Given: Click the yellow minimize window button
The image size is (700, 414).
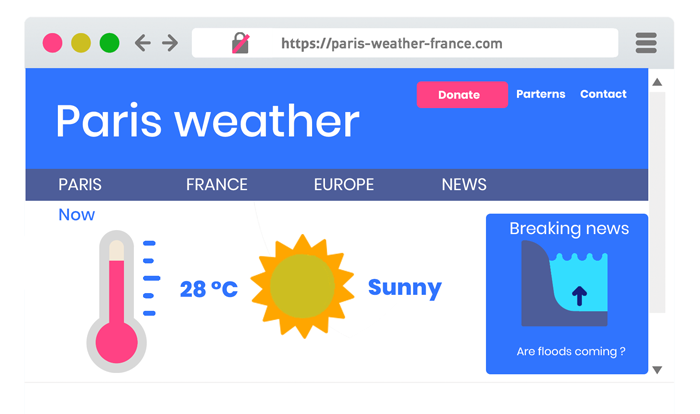Looking at the screenshot, I should click(x=81, y=43).
